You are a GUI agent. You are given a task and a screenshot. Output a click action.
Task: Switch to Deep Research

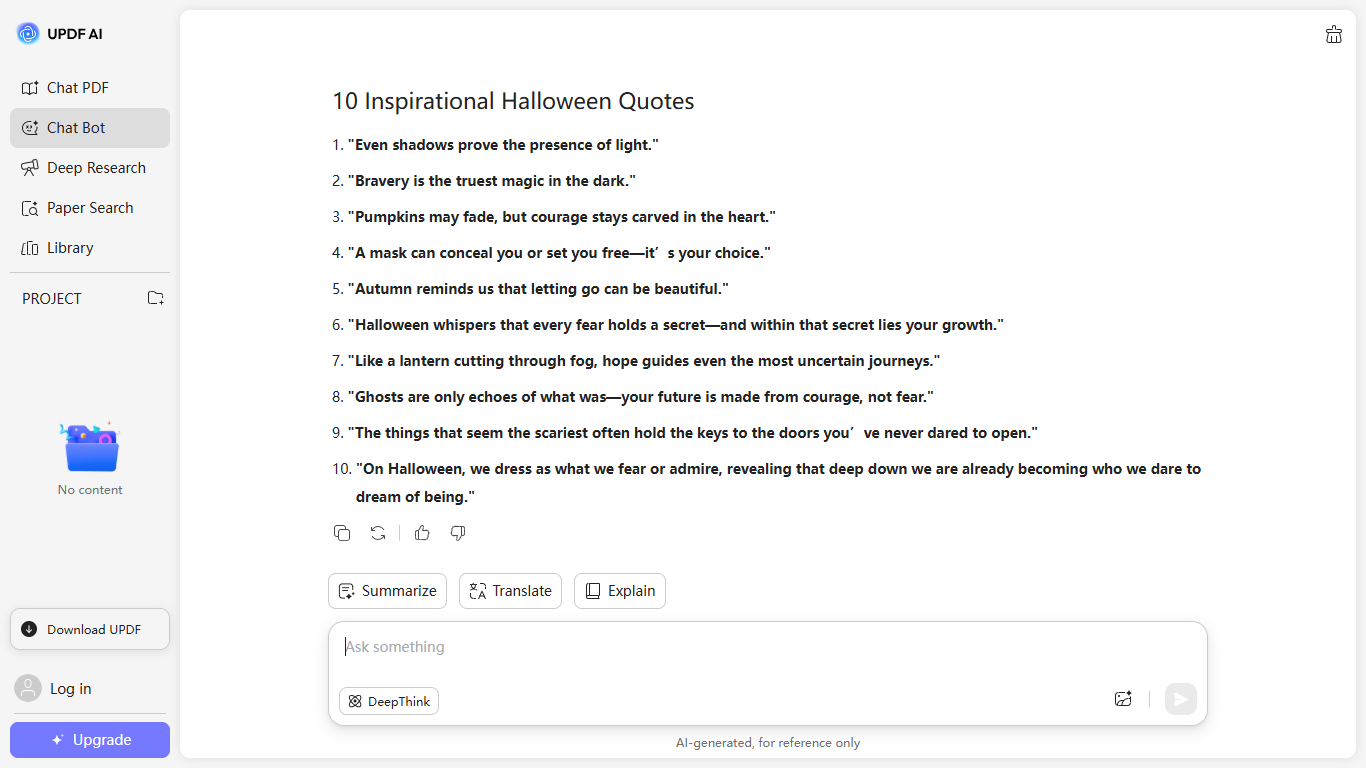click(96, 167)
